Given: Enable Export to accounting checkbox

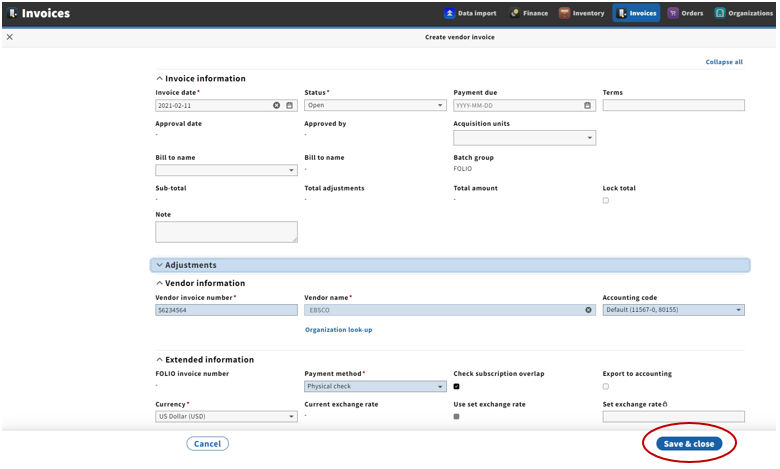Looking at the screenshot, I should (x=605, y=386).
